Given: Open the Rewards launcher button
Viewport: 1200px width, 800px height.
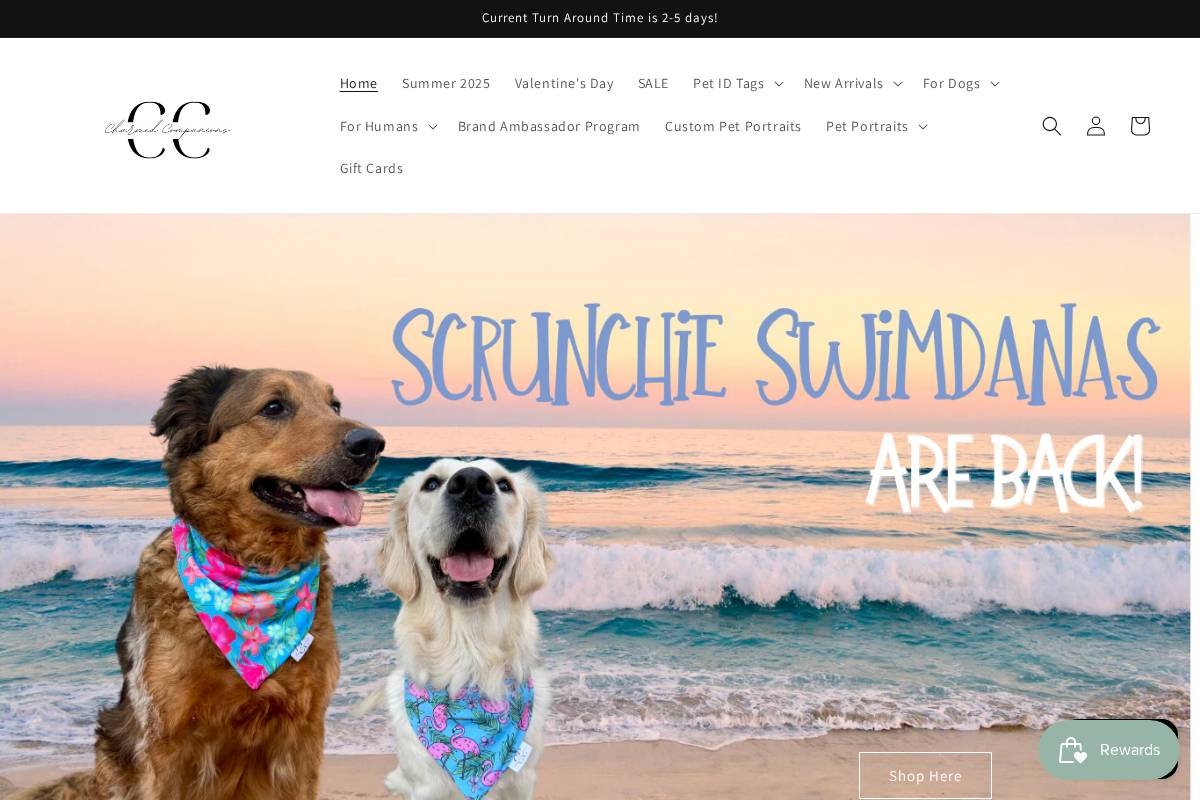Looking at the screenshot, I should 1109,750.
